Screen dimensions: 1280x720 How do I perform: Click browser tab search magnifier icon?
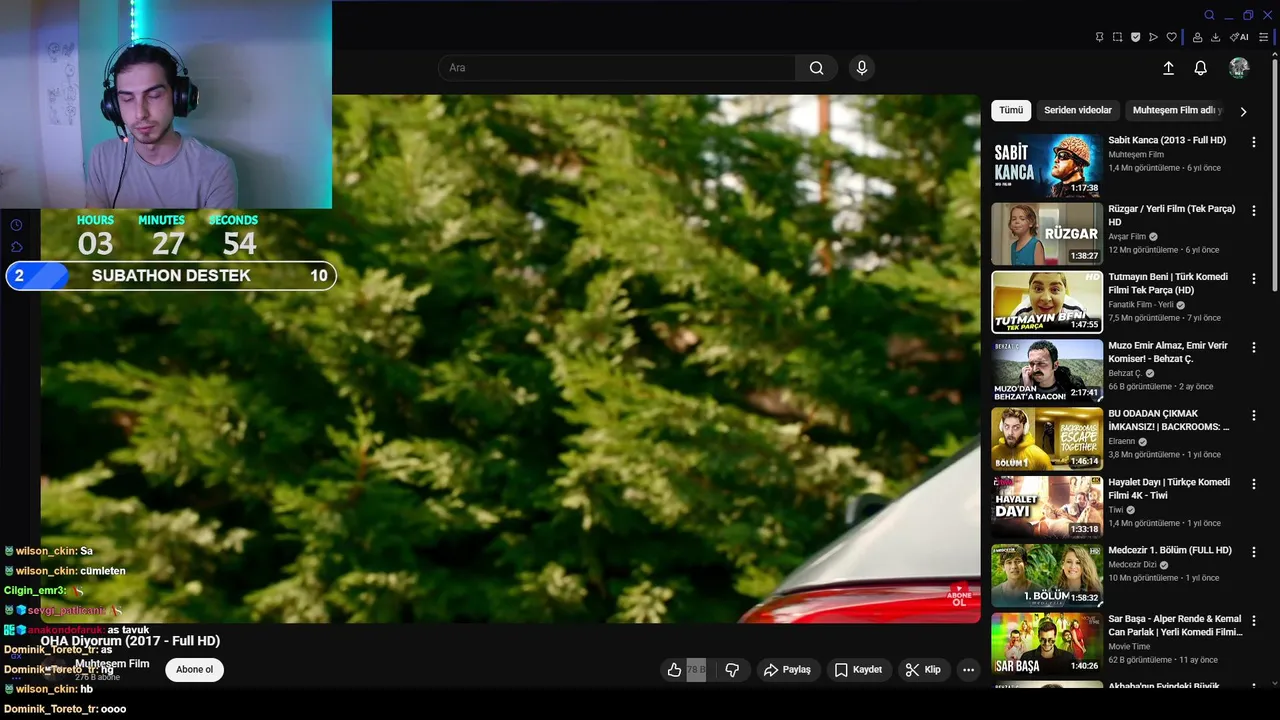1209,15
